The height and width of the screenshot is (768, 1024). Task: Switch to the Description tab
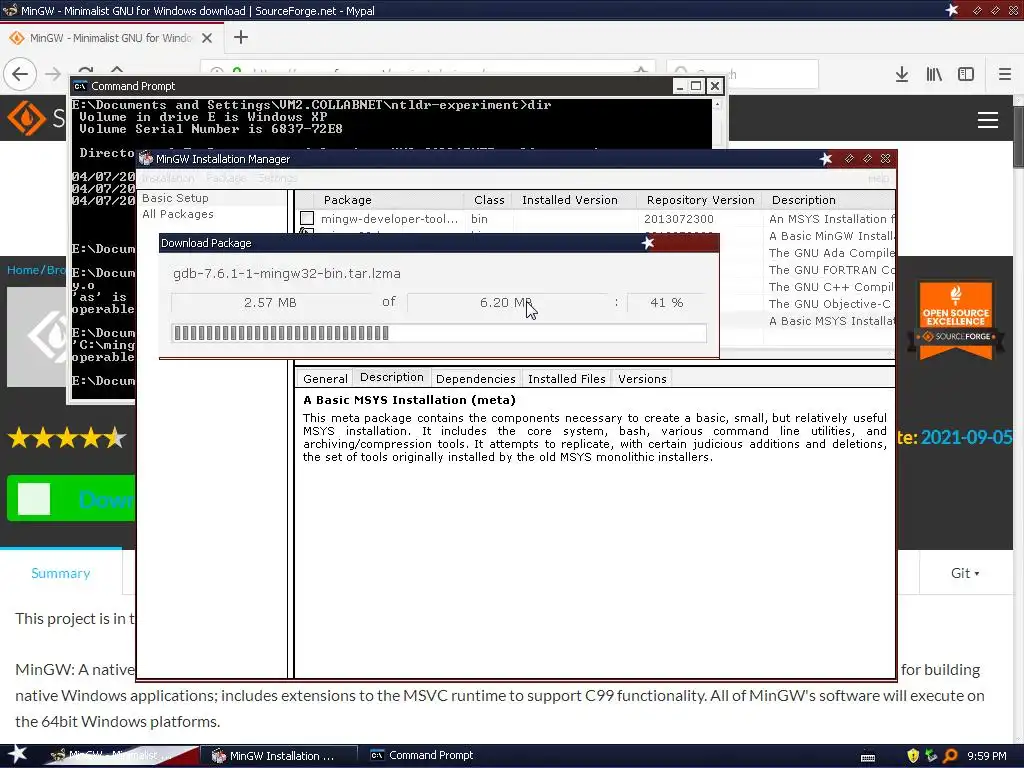click(392, 377)
